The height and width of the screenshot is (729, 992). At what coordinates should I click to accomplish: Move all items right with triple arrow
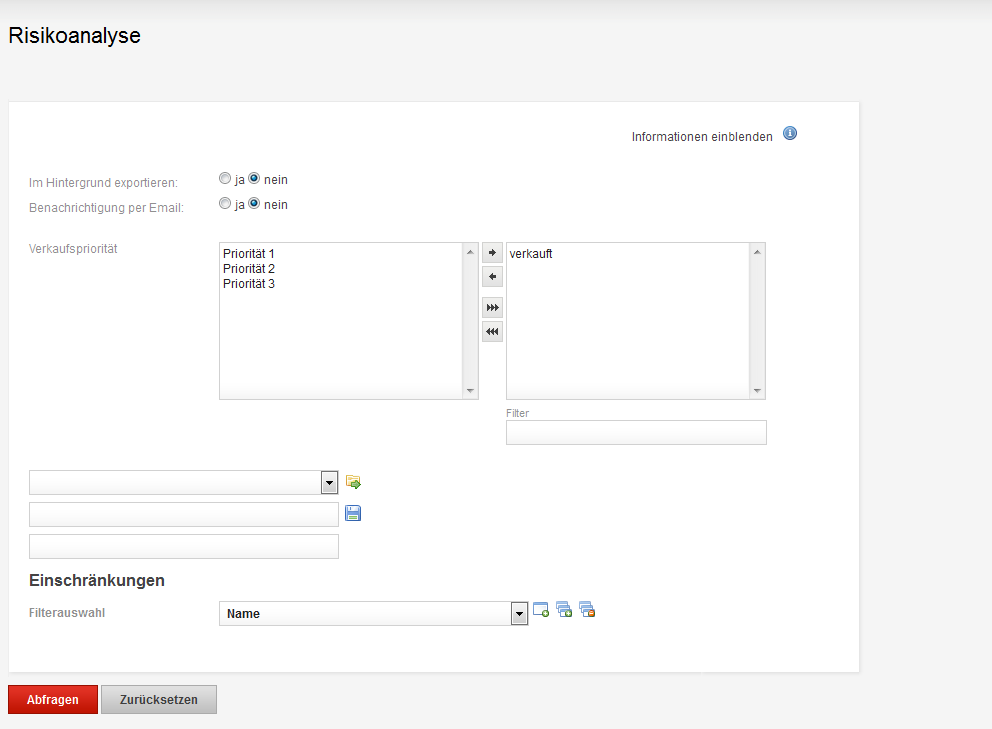coord(492,308)
